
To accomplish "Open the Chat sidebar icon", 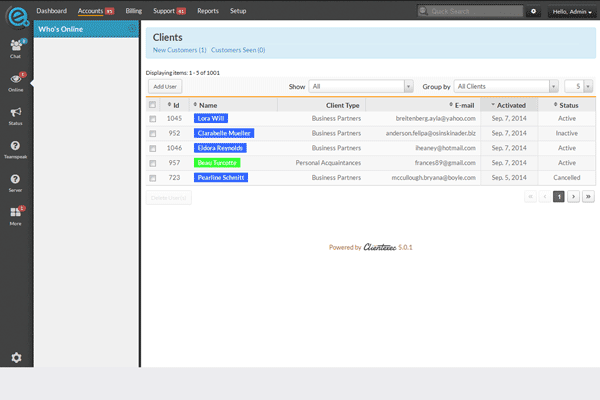I will coord(15,47).
